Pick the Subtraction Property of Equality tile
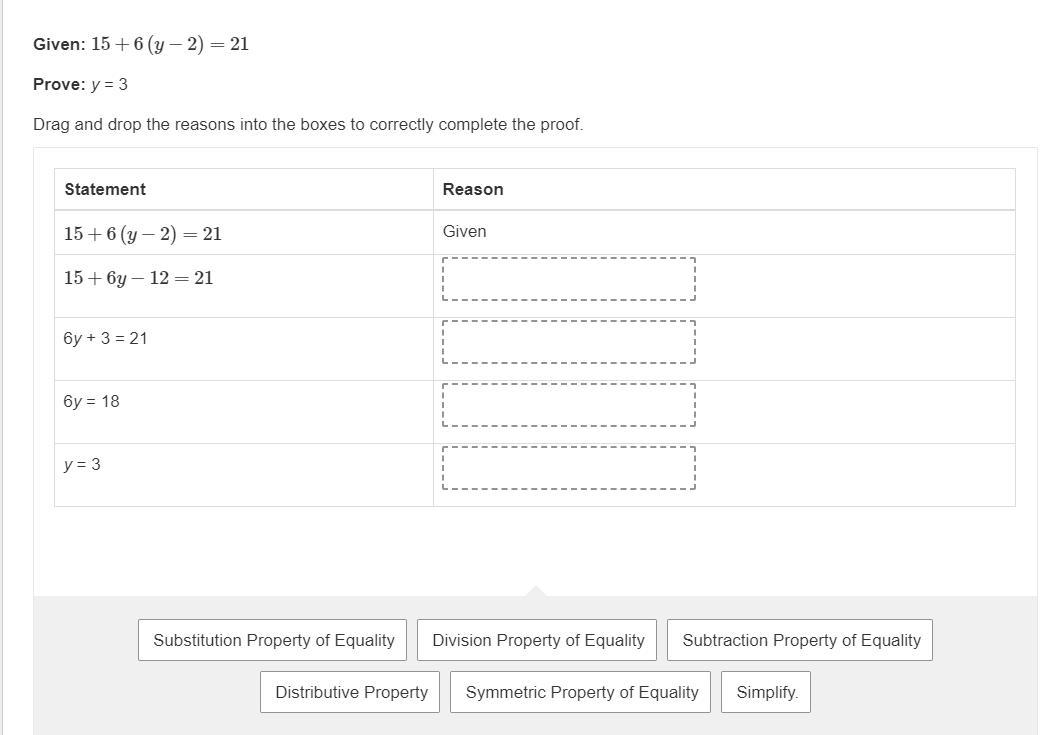1053x735 pixels. tap(800, 640)
